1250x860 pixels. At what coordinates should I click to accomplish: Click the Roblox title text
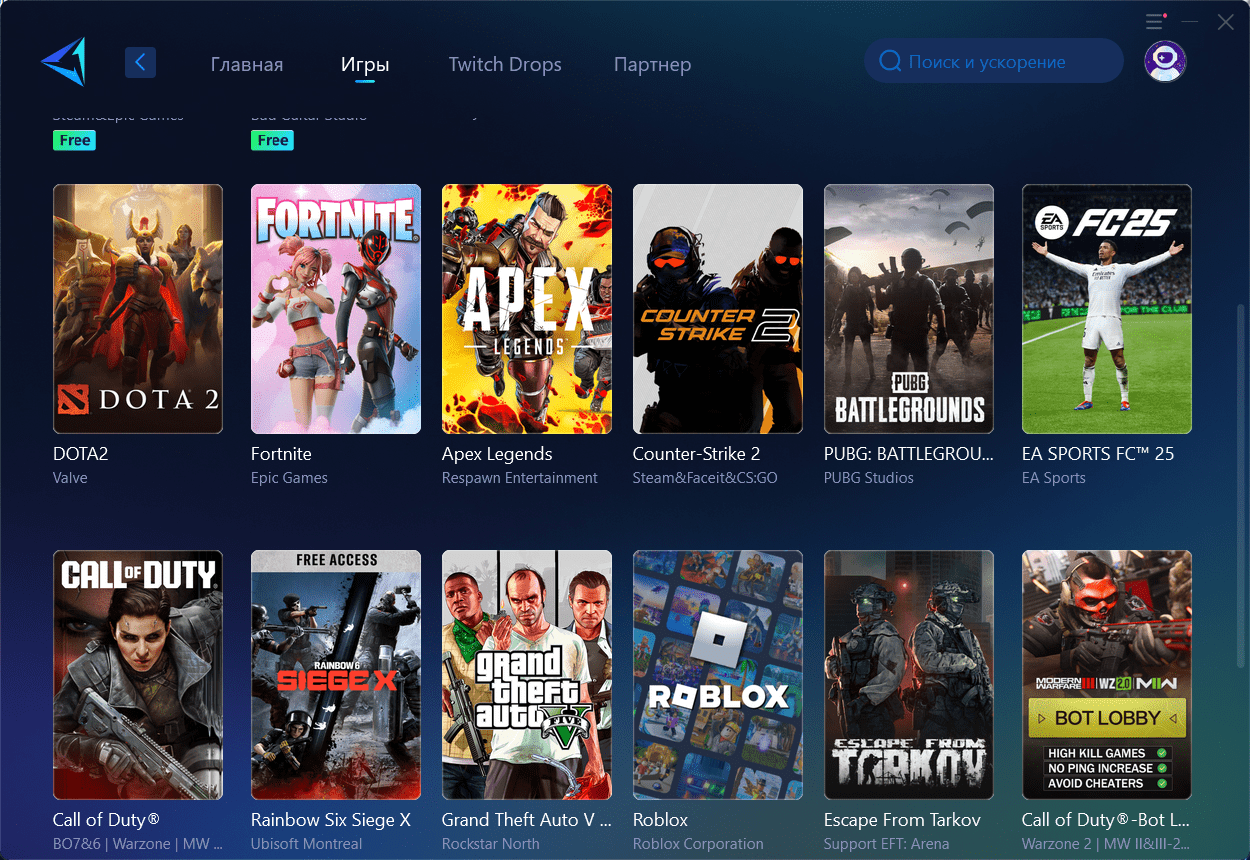[x=660, y=820]
